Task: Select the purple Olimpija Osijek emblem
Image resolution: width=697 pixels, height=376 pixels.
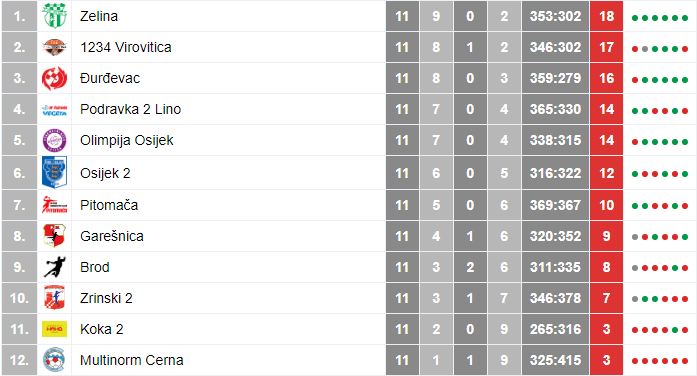Action: pos(55,140)
